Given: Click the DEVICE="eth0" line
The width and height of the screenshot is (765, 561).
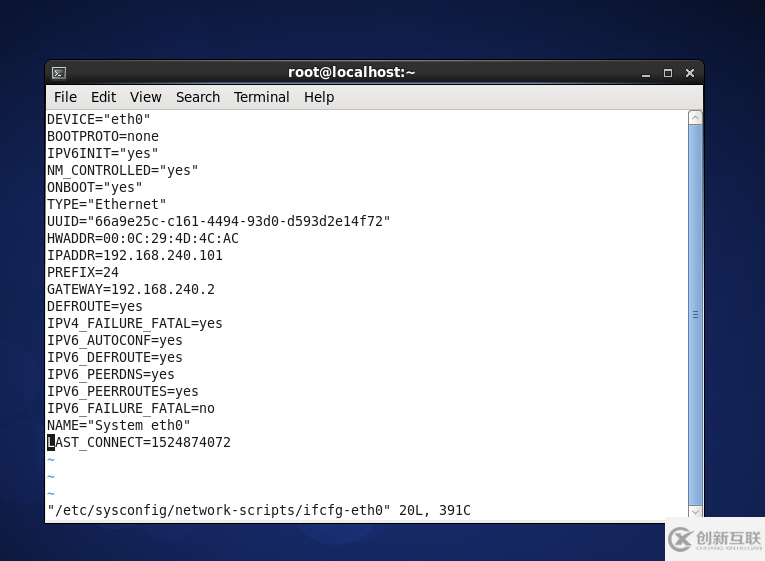Looking at the screenshot, I should coord(99,120).
